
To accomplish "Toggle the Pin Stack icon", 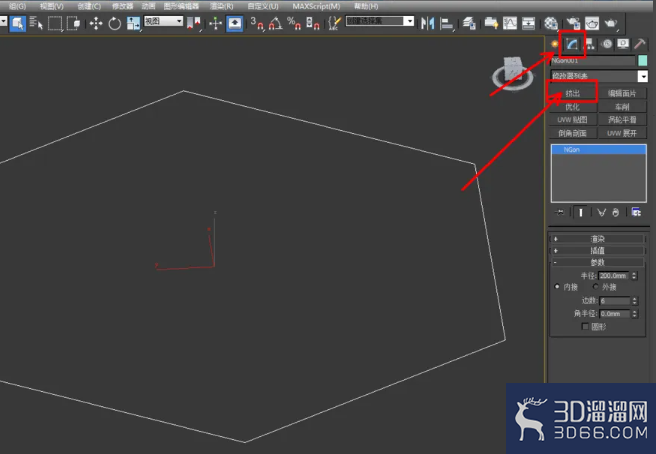I will tap(559, 213).
